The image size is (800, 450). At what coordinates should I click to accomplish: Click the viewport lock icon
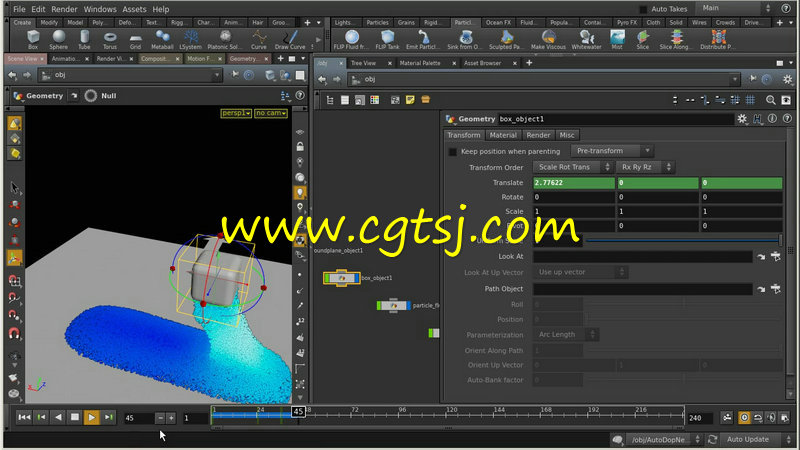pyautogui.click(x=300, y=146)
